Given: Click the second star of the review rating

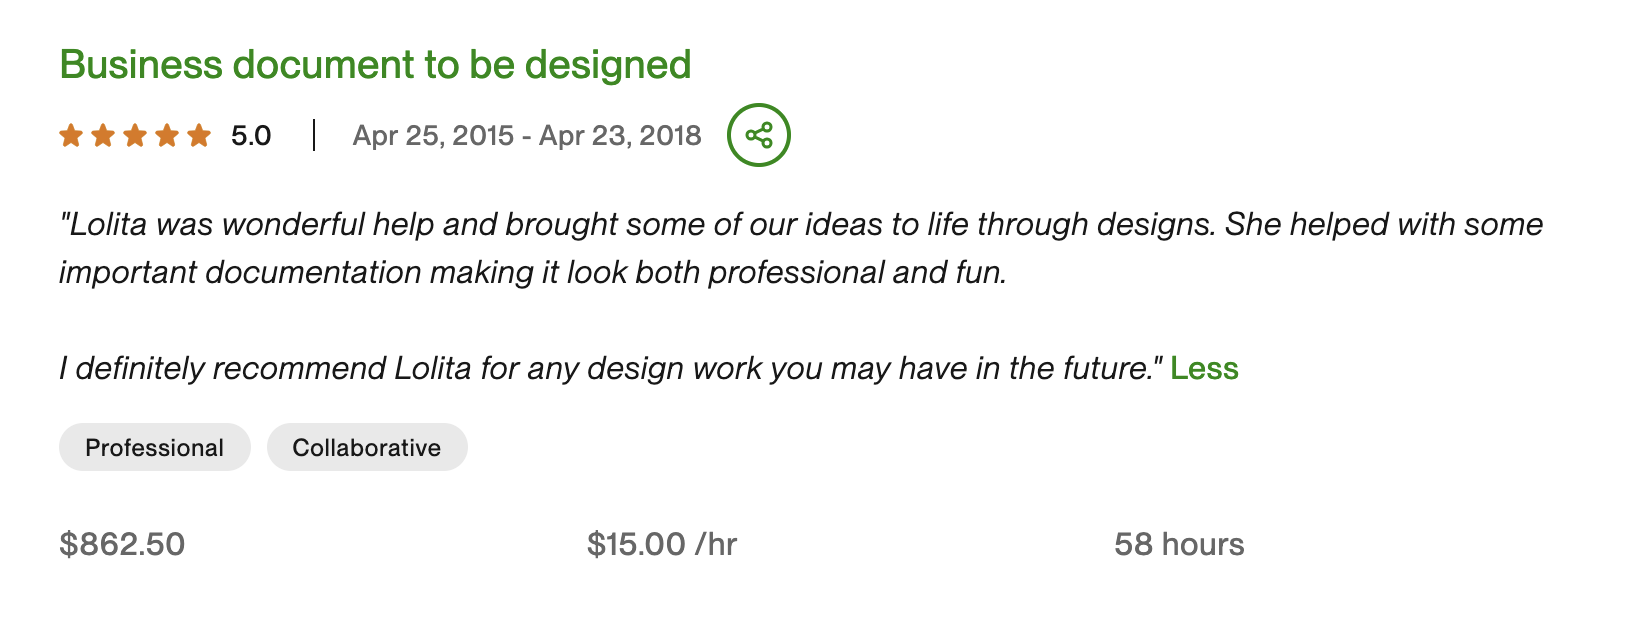Looking at the screenshot, I should (103, 134).
